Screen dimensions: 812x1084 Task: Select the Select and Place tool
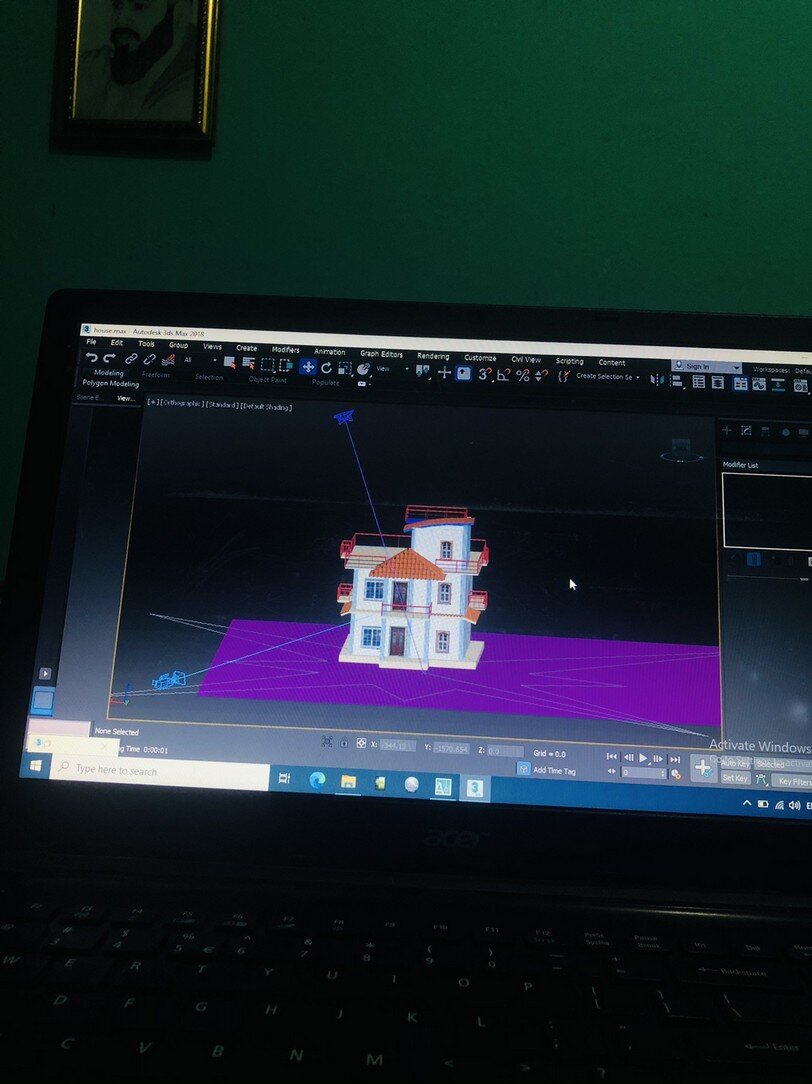(363, 369)
